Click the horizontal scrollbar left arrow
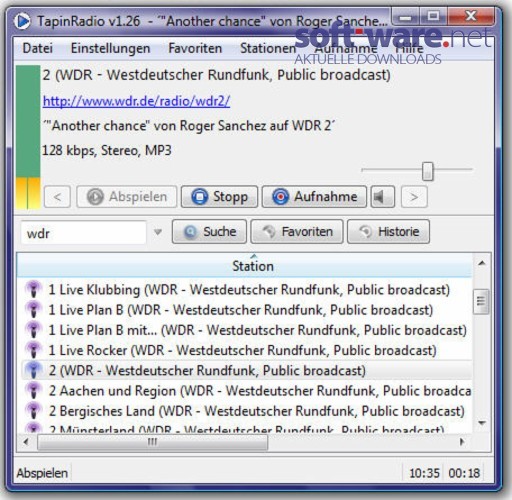 pos(26,442)
